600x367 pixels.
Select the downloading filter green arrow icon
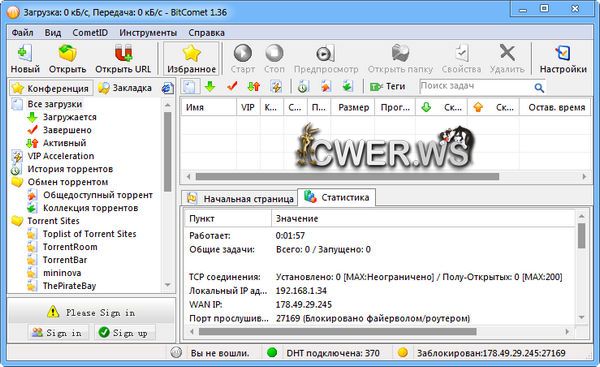tap(210, 86)
